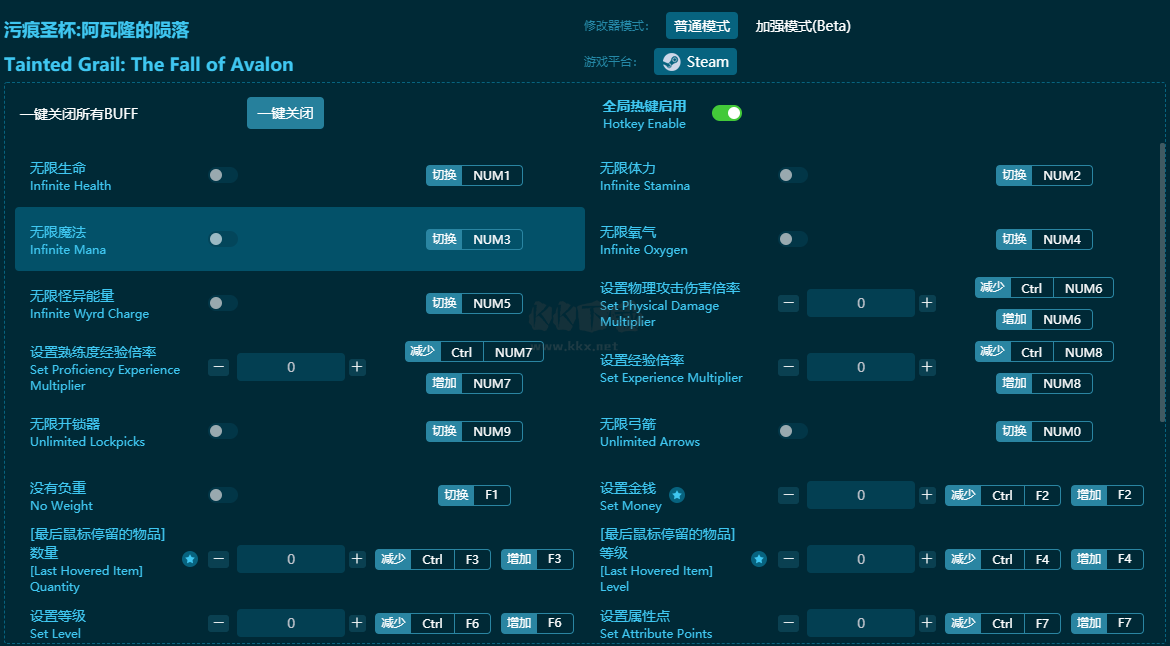Decrease Proficiency Experience Multiplier with minus
The height and width of the screenshot is (646, 1170).
tap(219, 367)
